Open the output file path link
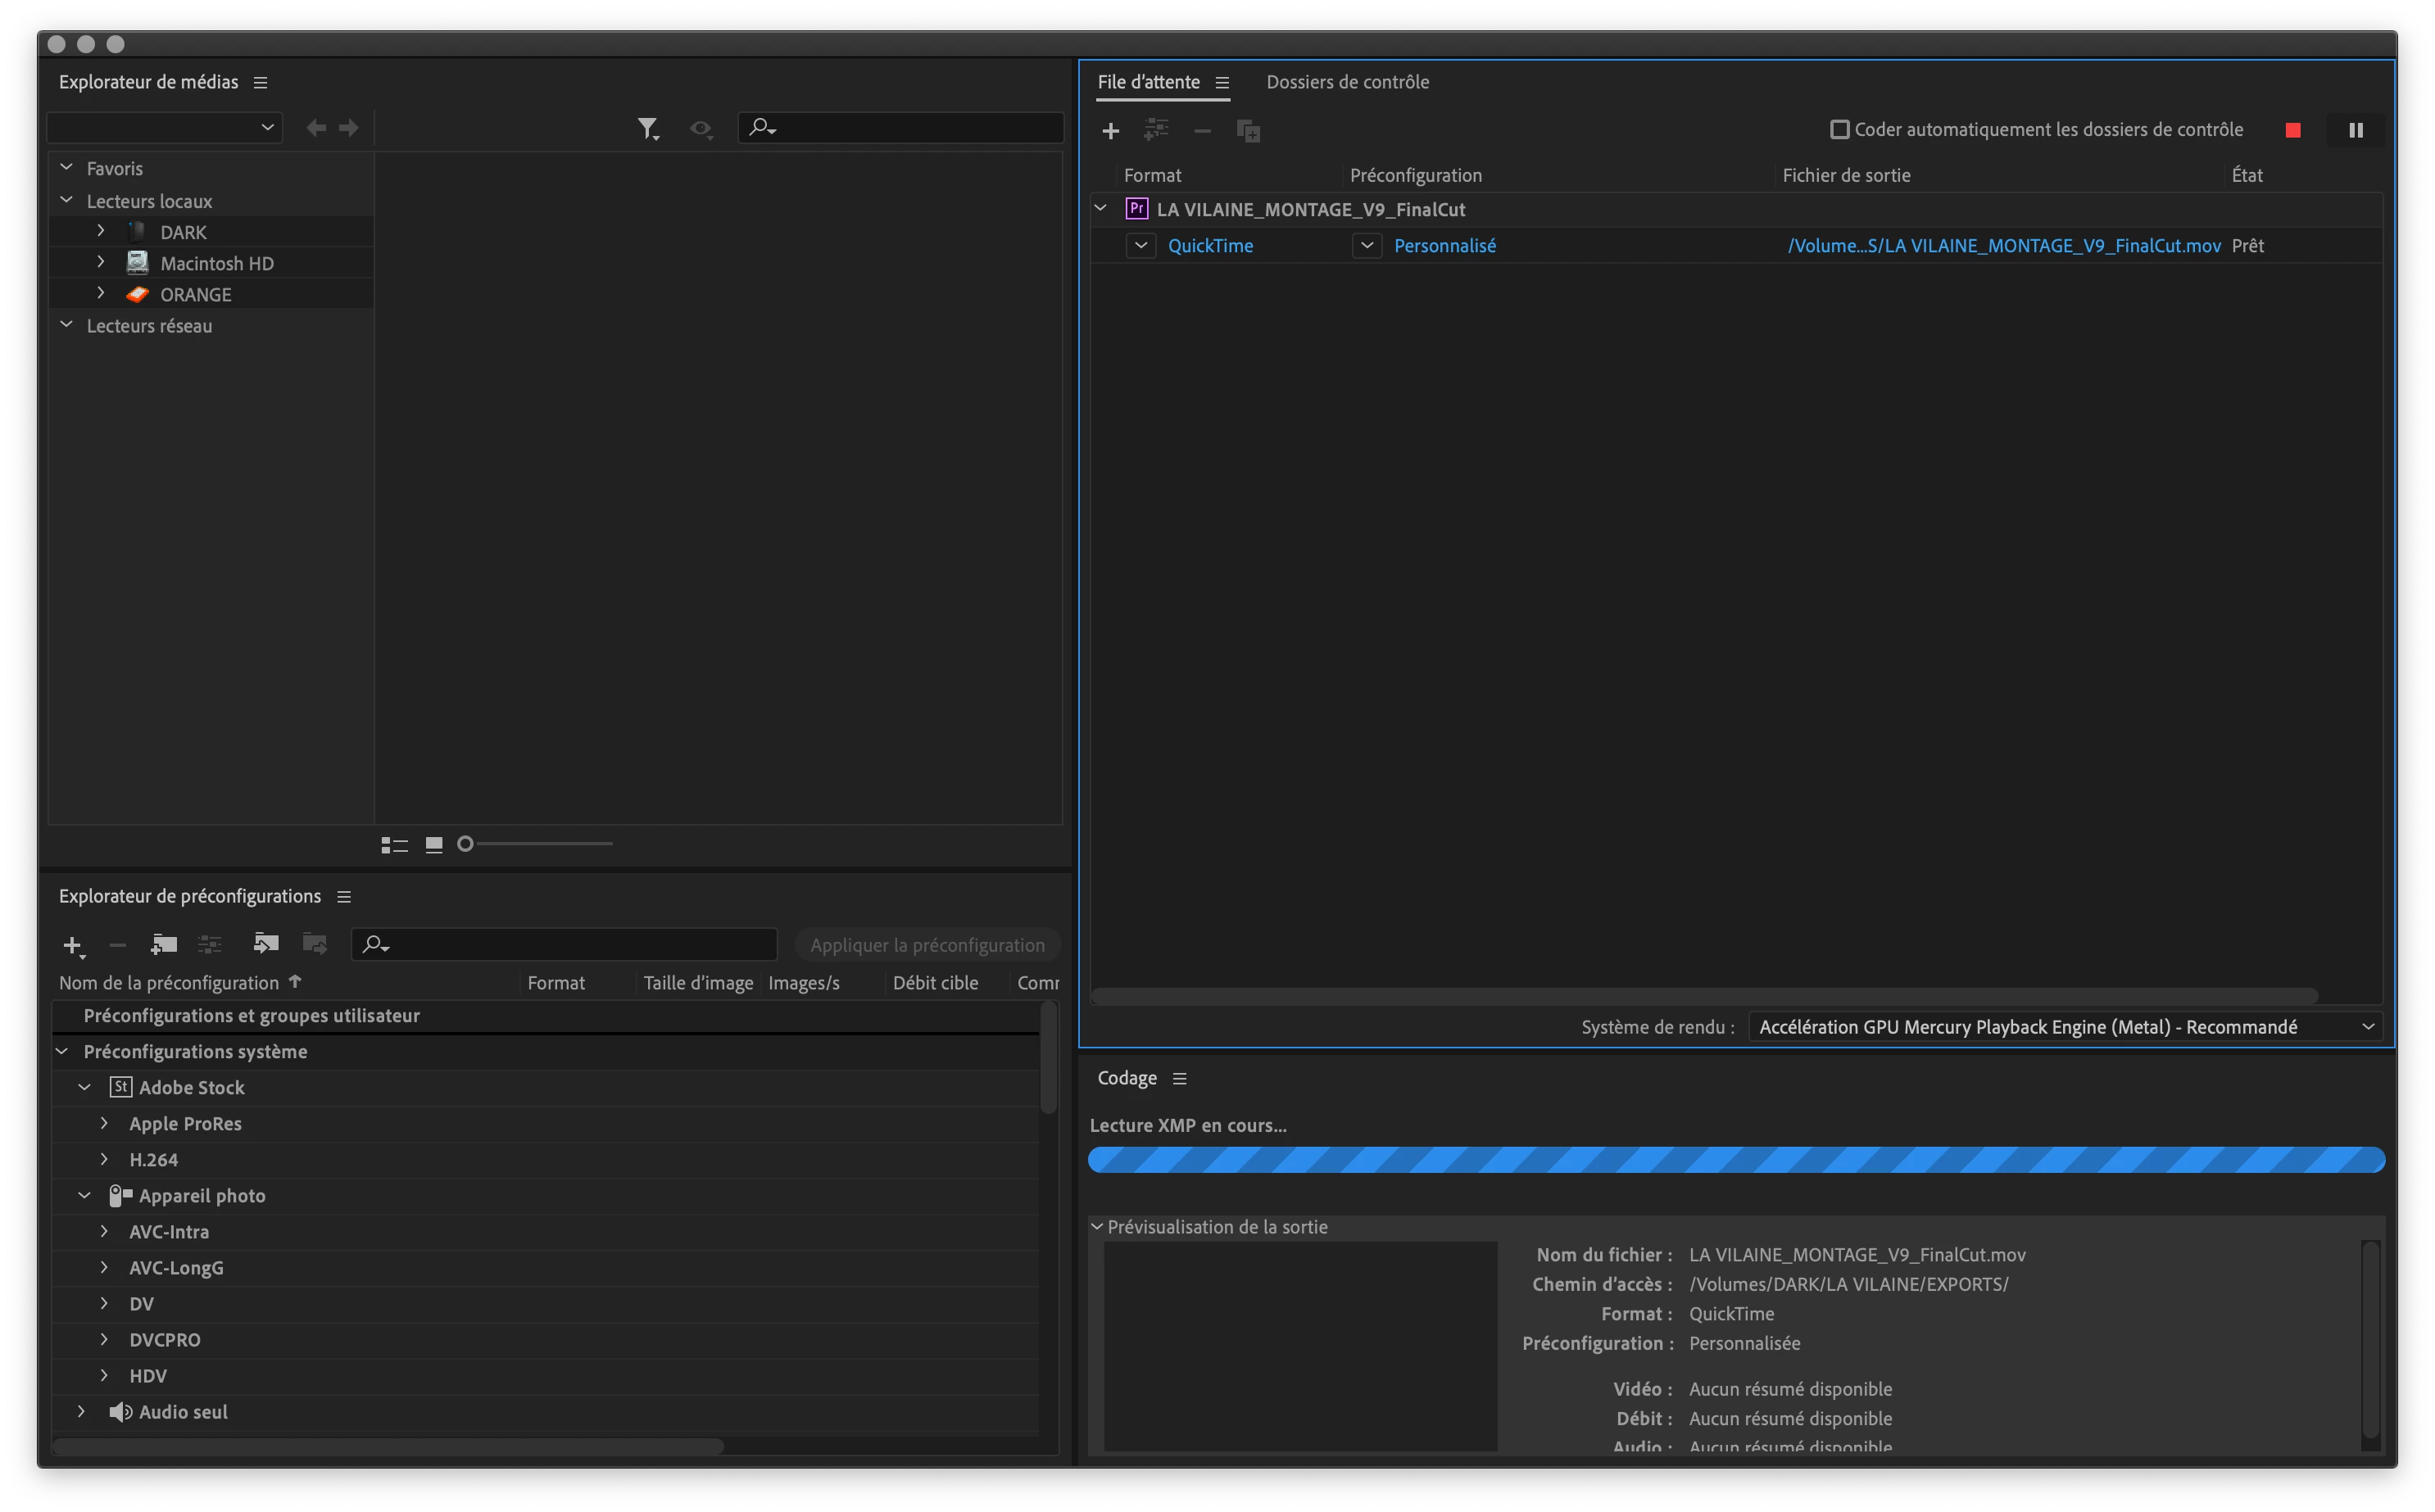The height and width of the screenshot is (1512, 2435). 2003,245
